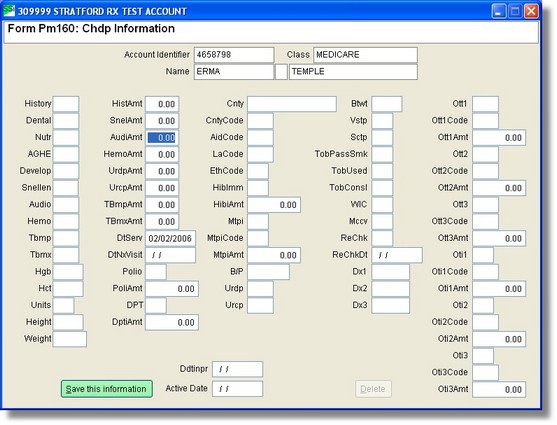The width and height of the screenshot is (557, 425).
Task: Click the middle initial box
Action: (x=281, y=71)
